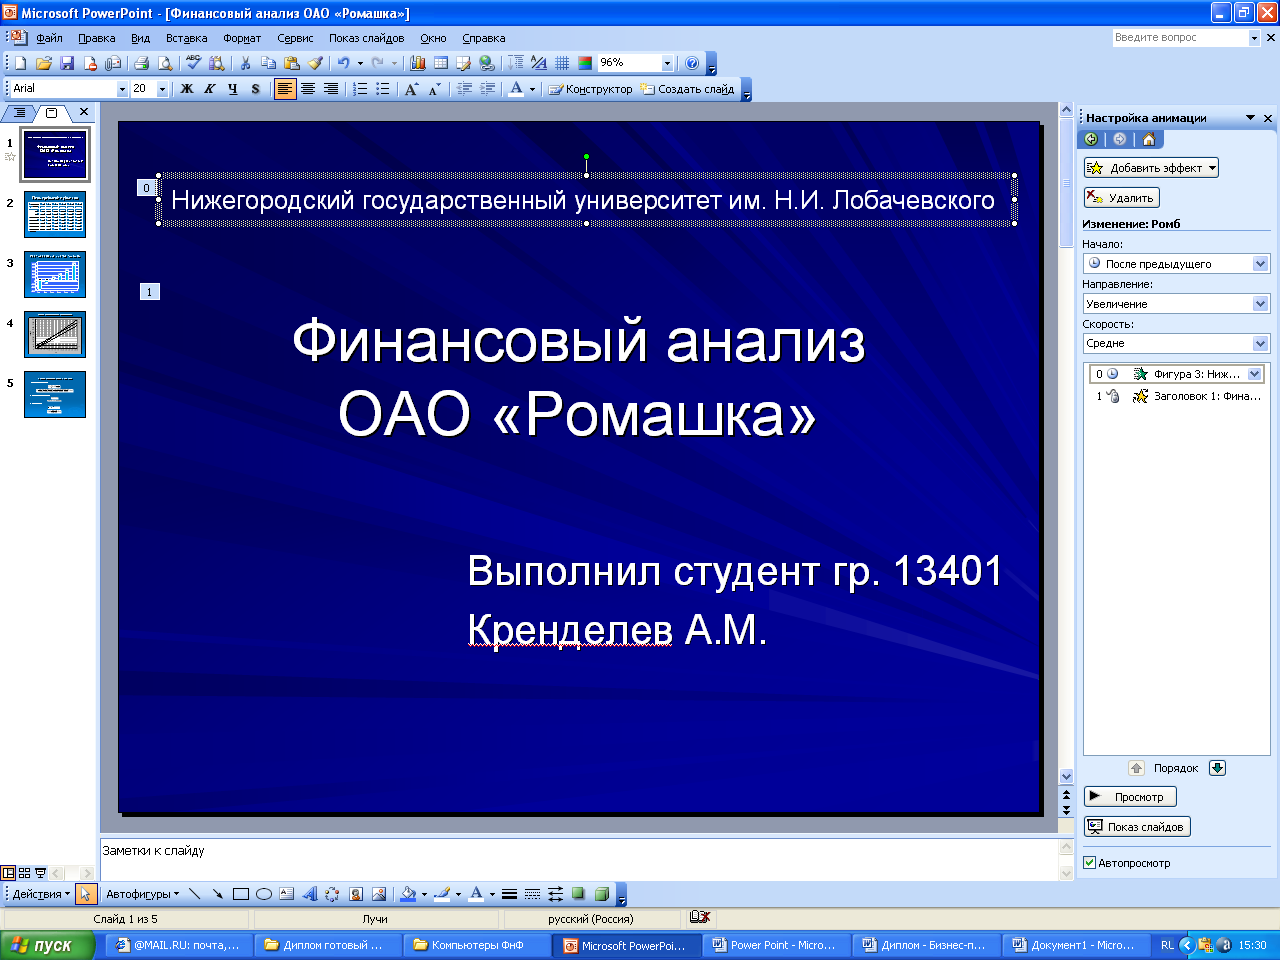The width and height of the screenshot is (1280, 960).
Task: Open the Формат menu
Action: pyautogui.click(x=242, y=38)
